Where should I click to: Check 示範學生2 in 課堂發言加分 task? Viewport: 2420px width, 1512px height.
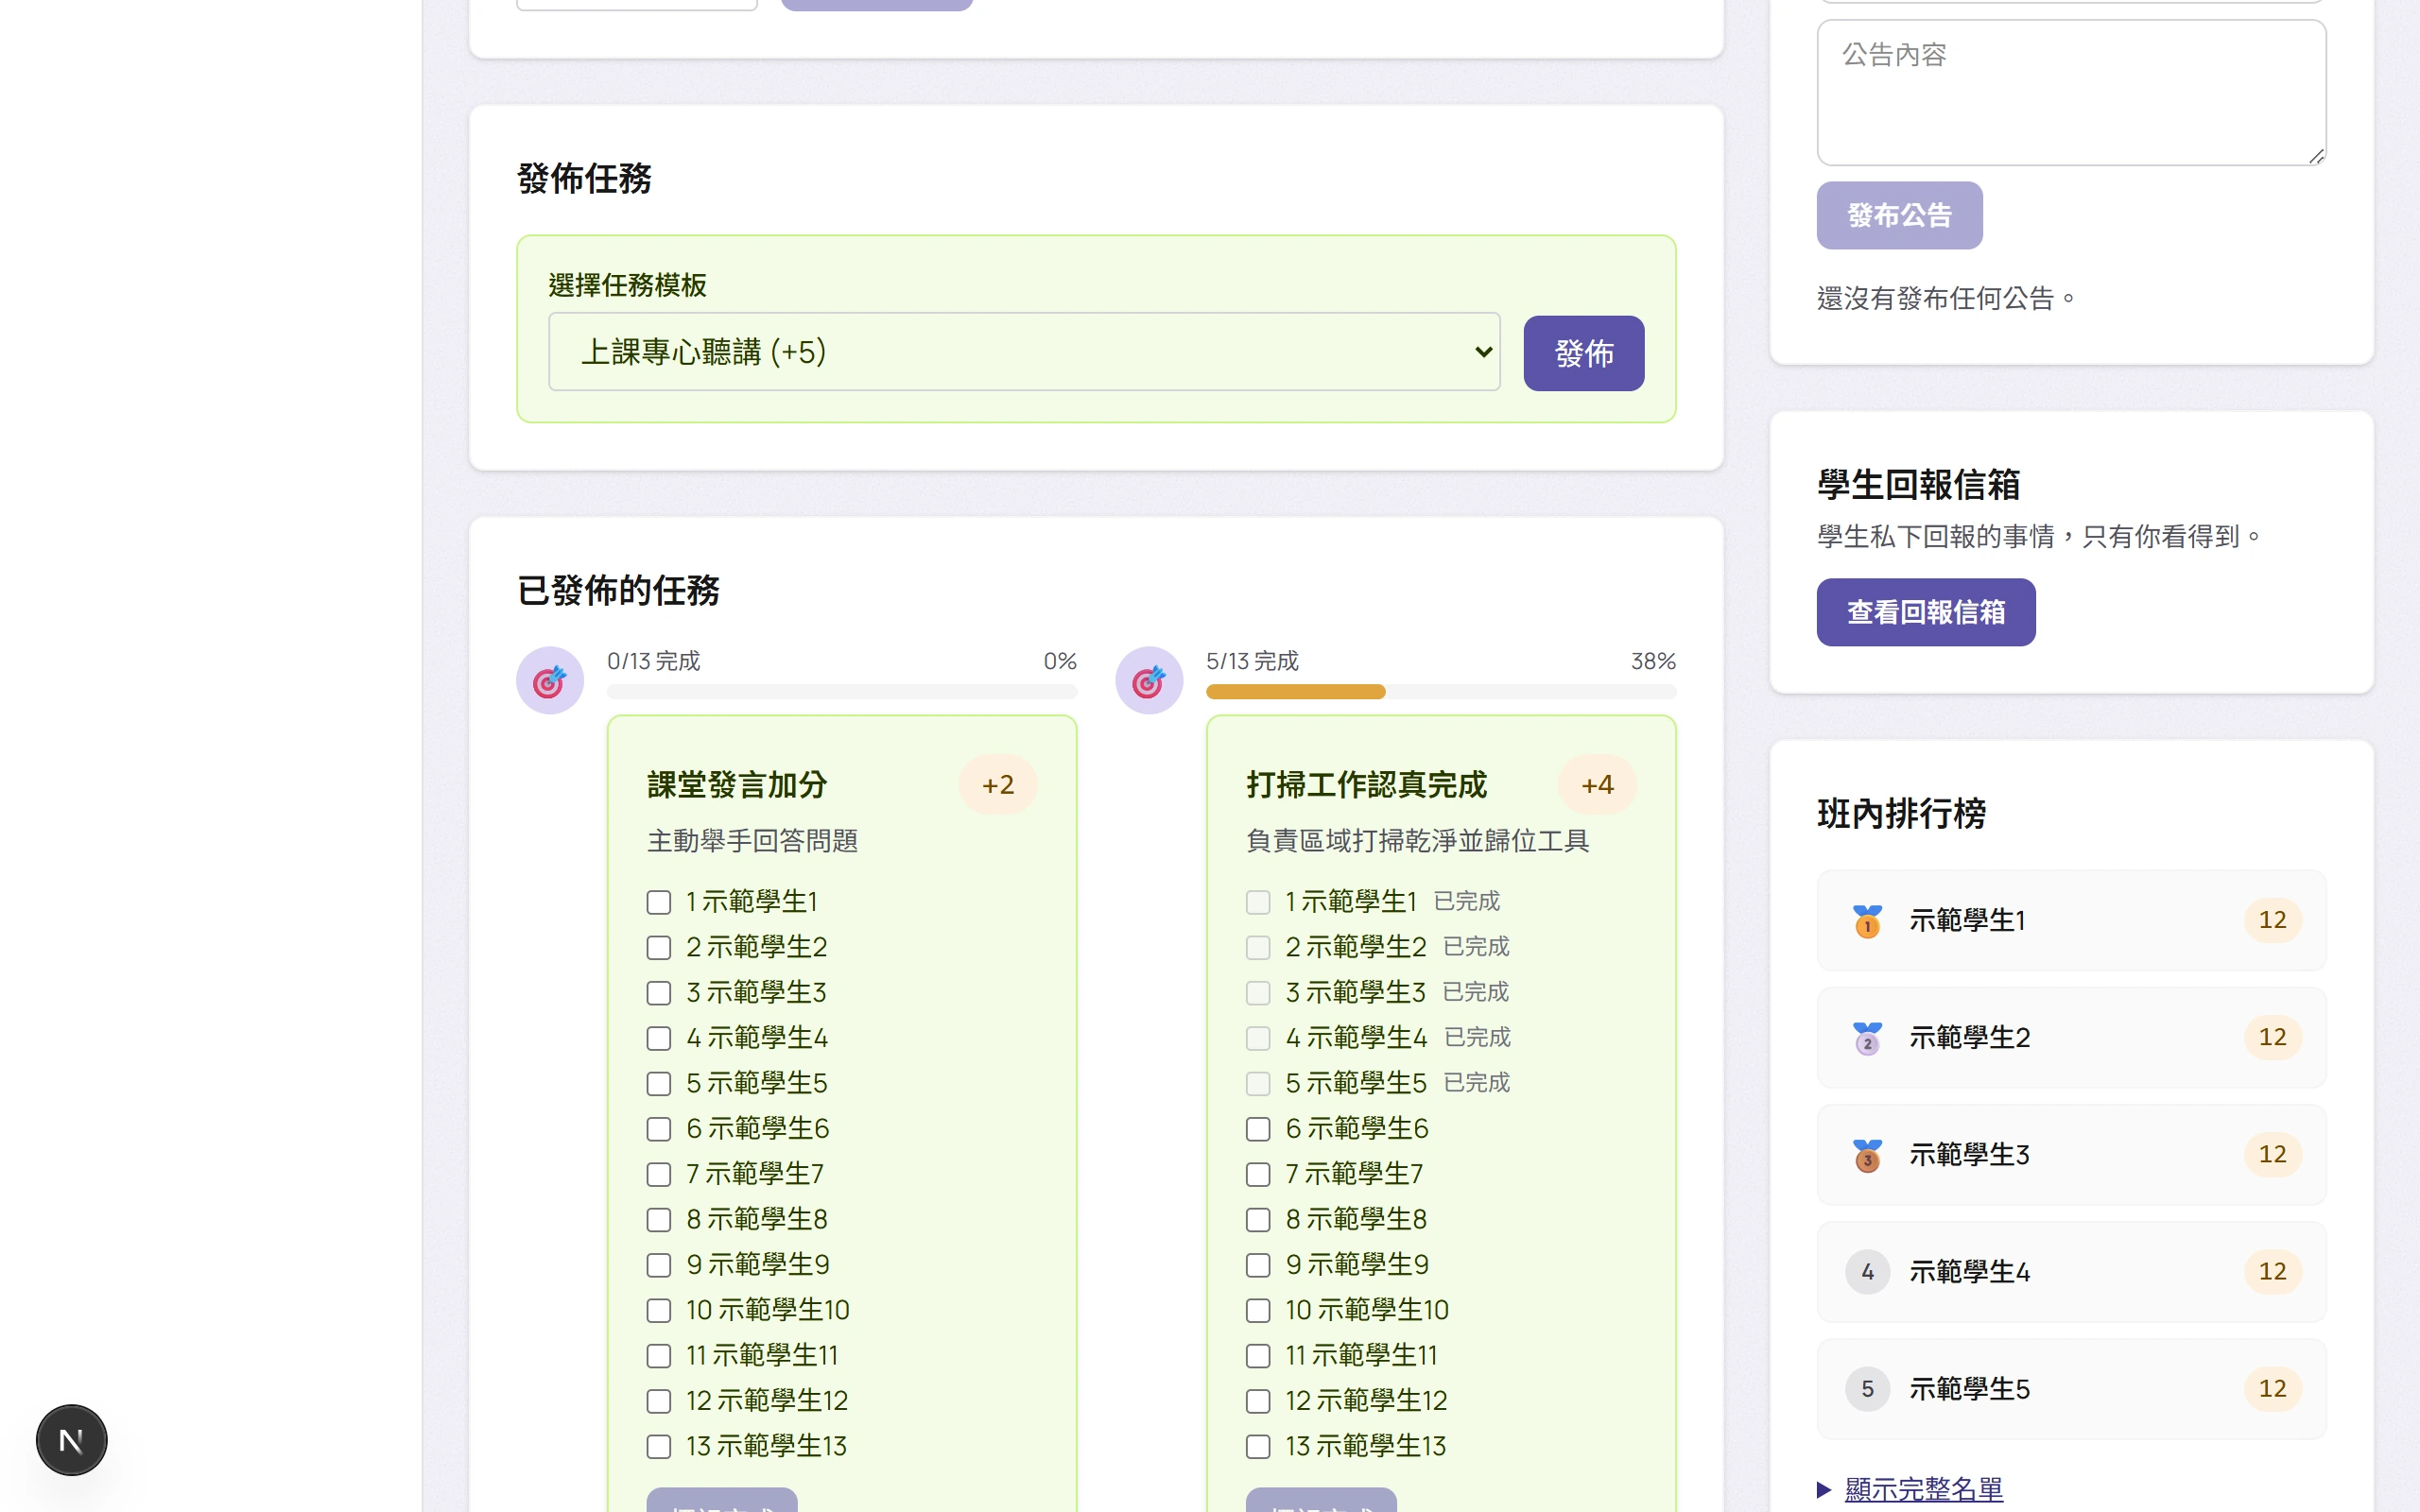659,947
